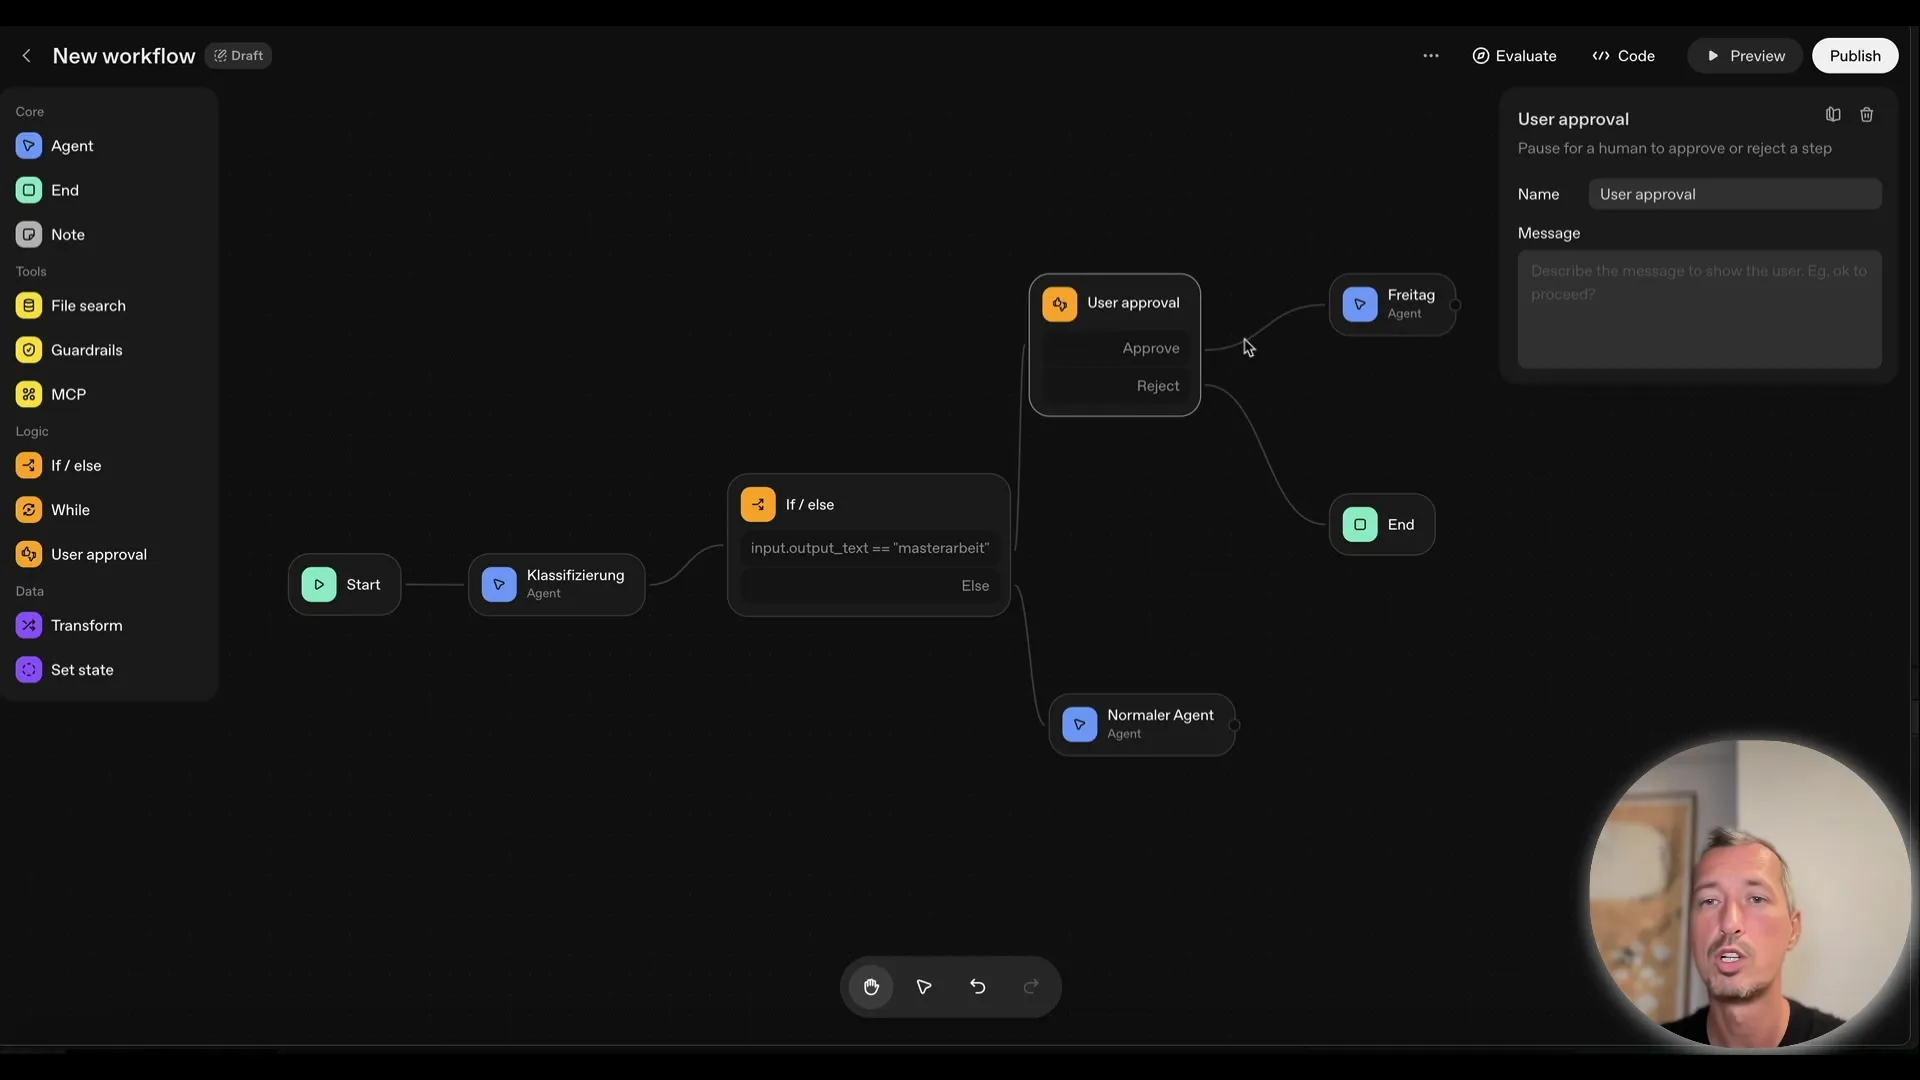Add an MCP tool node

point(66,393)
